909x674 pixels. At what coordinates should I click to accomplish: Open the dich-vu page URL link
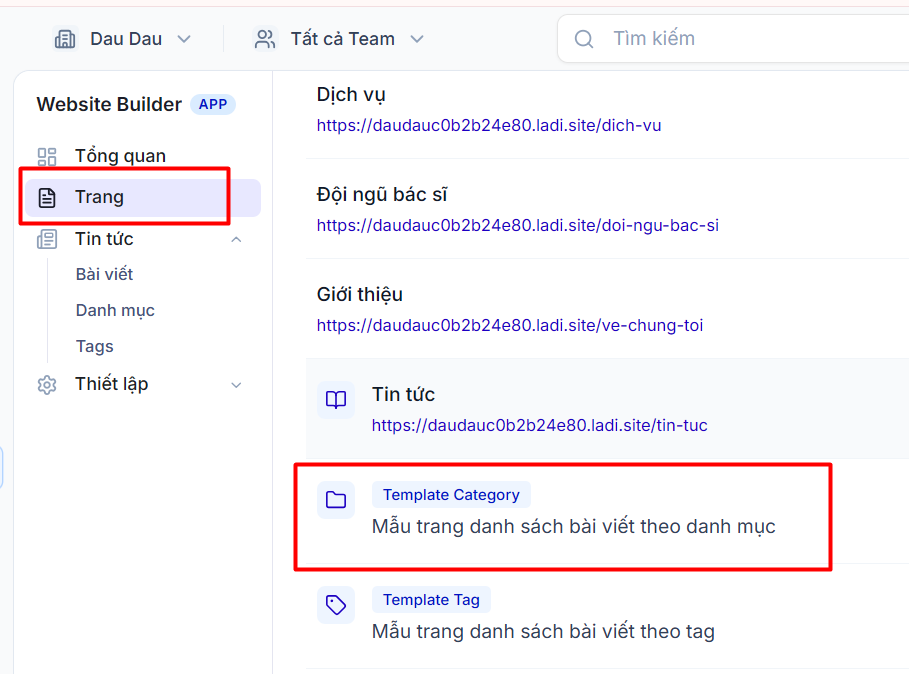click(489, 125)
